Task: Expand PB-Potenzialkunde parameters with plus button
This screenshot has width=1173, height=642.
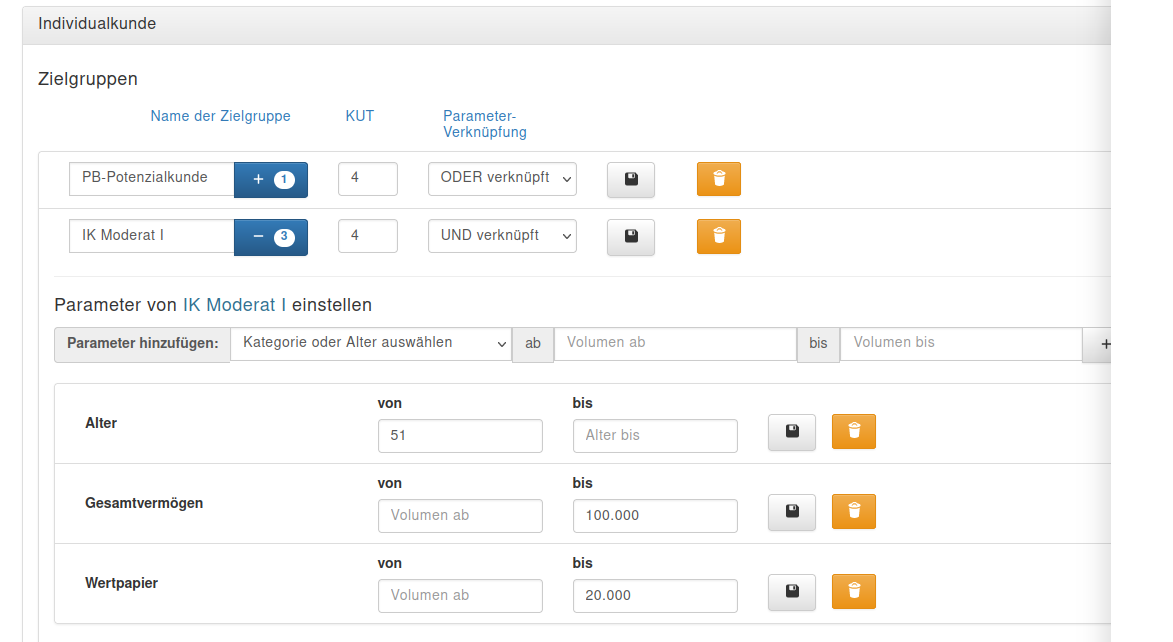Action: point(270,180)
